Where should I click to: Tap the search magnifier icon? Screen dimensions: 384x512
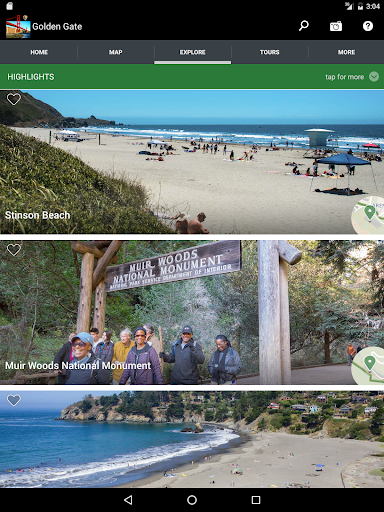(303, 26)
